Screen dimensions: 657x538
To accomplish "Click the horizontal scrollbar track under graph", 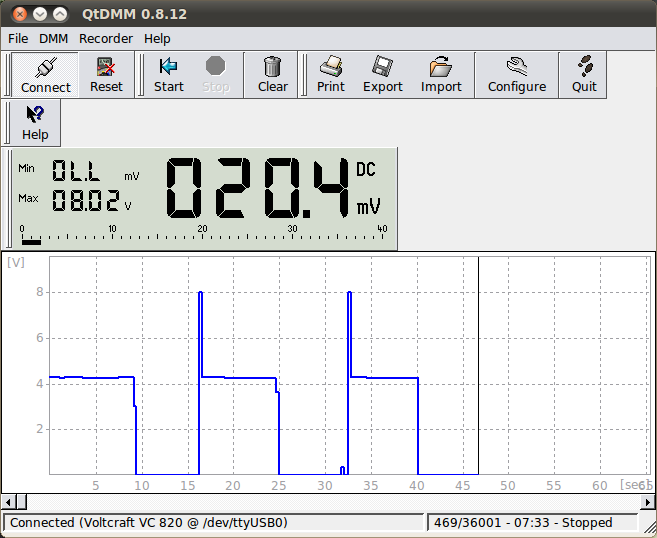I will coord(328,502).
